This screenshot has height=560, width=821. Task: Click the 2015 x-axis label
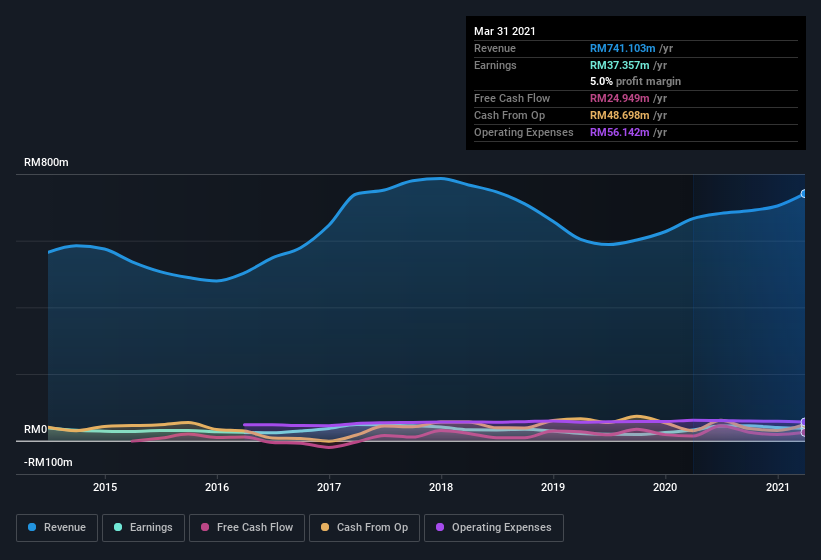(x=105, y=487)
